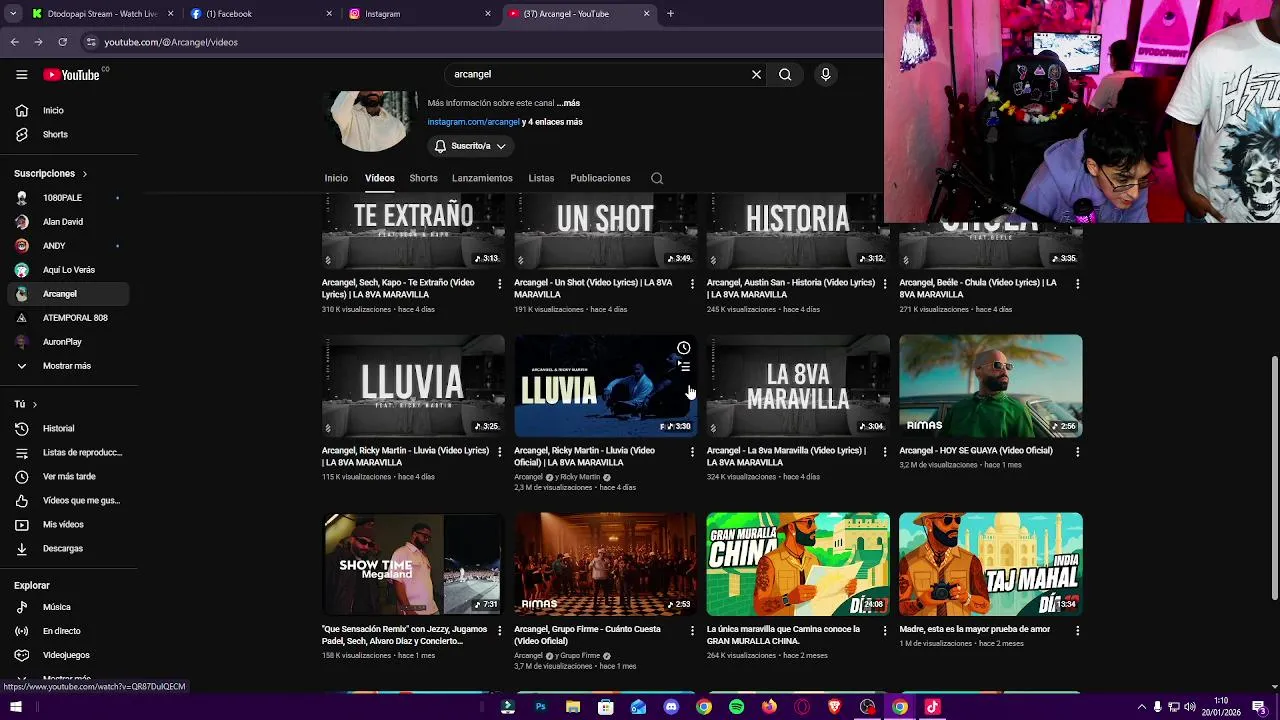Open Spotify from the taskbar

pos(737,707)
